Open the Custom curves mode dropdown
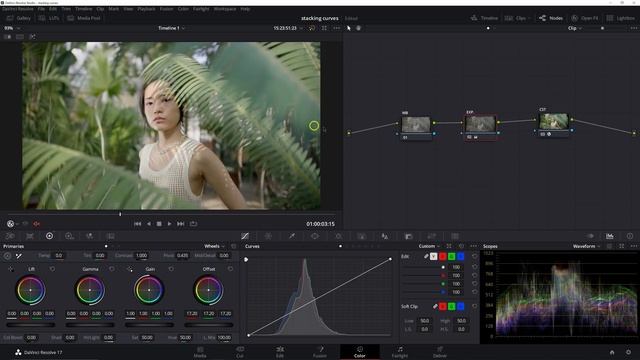The image size is (640, 360). (x=429, y=246)
